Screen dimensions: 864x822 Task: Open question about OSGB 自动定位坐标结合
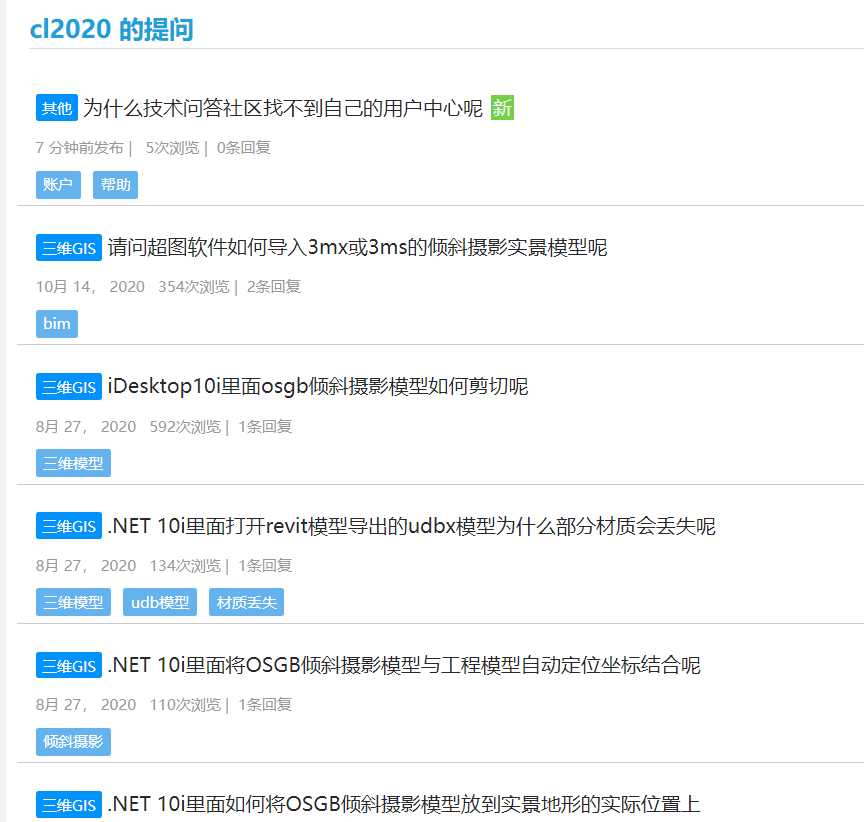point(404,666)
